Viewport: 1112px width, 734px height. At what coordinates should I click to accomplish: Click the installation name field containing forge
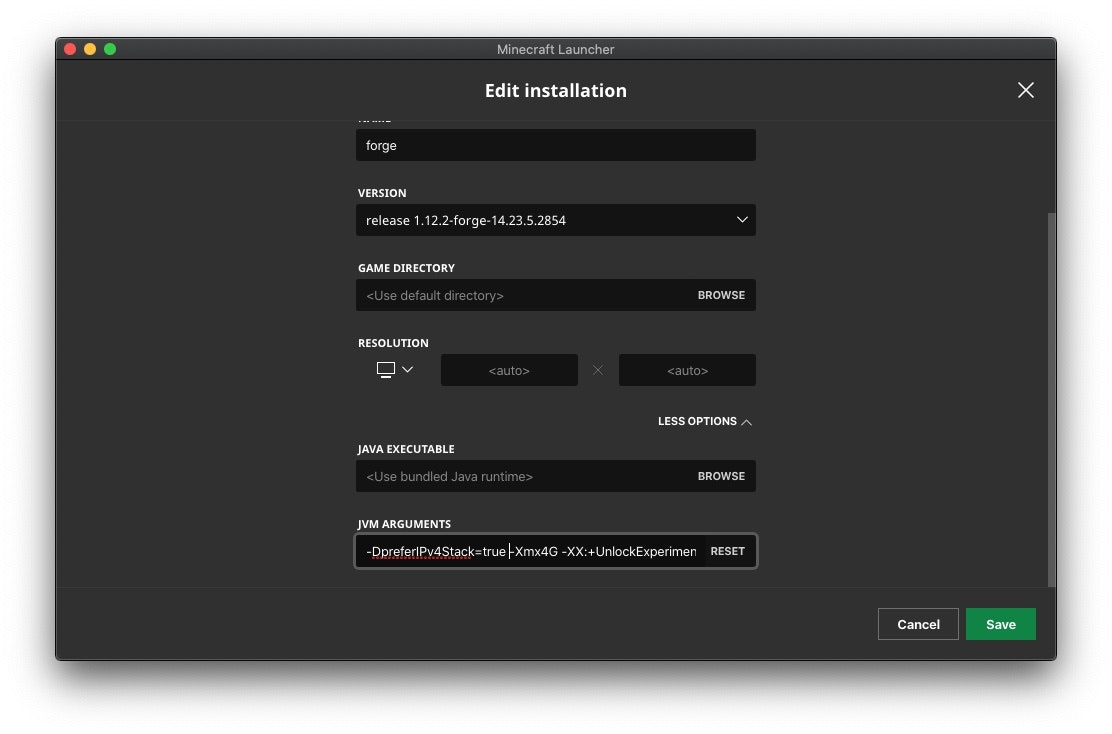pos(555,145)
